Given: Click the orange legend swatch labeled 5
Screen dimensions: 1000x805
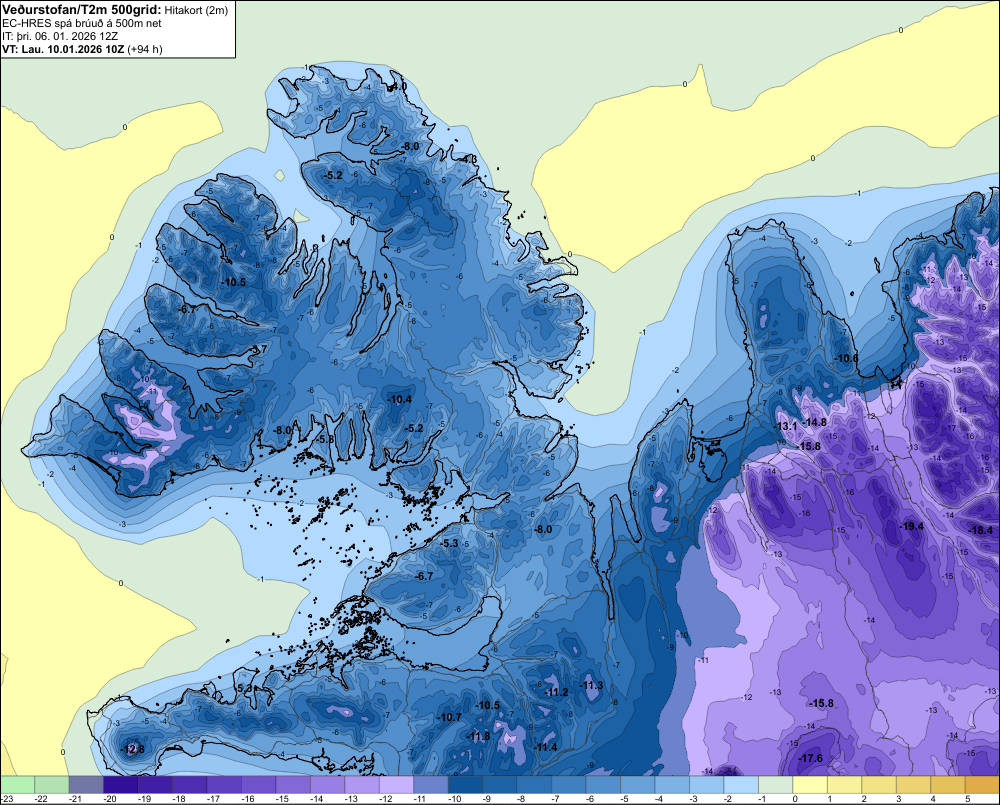Looking at the screenshot, I should coord(982,785).
